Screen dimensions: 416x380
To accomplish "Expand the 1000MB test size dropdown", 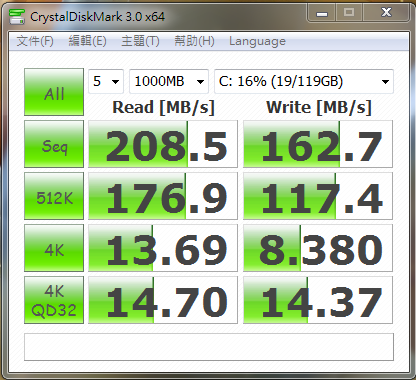I will tap(169, 81).
